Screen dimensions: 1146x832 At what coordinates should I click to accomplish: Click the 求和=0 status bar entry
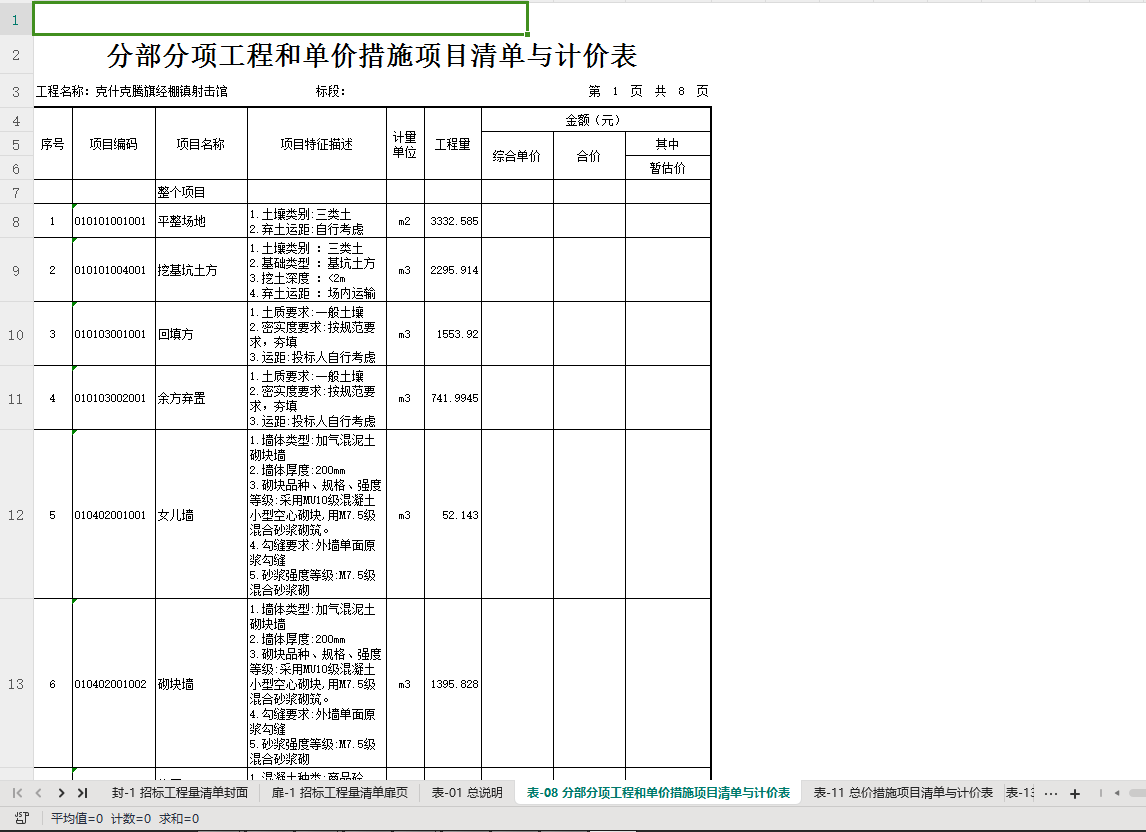(179, 818)
